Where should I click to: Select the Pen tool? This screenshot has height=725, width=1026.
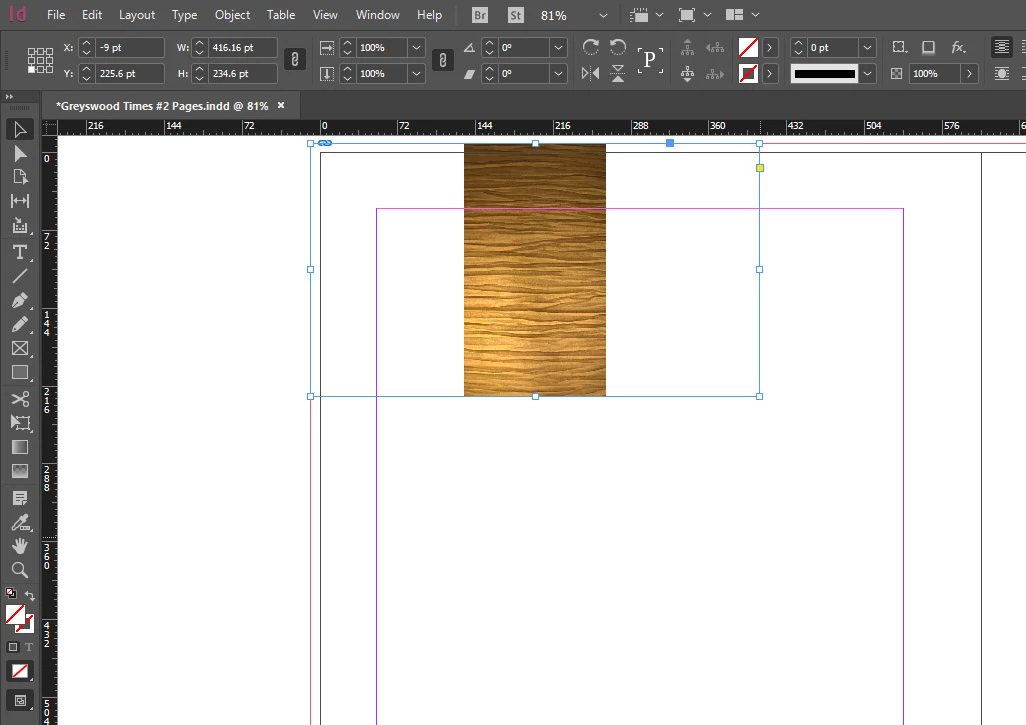[20, 300]
